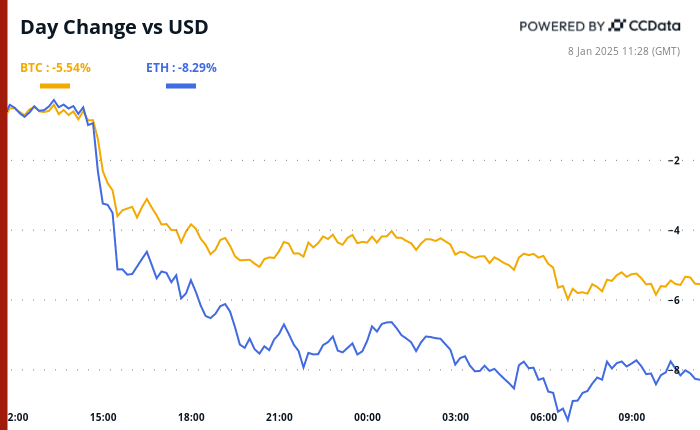The height and width of the screenshot is (430, 700).
Task: Click the 03:00 time axis label
Action: (455, 417)
